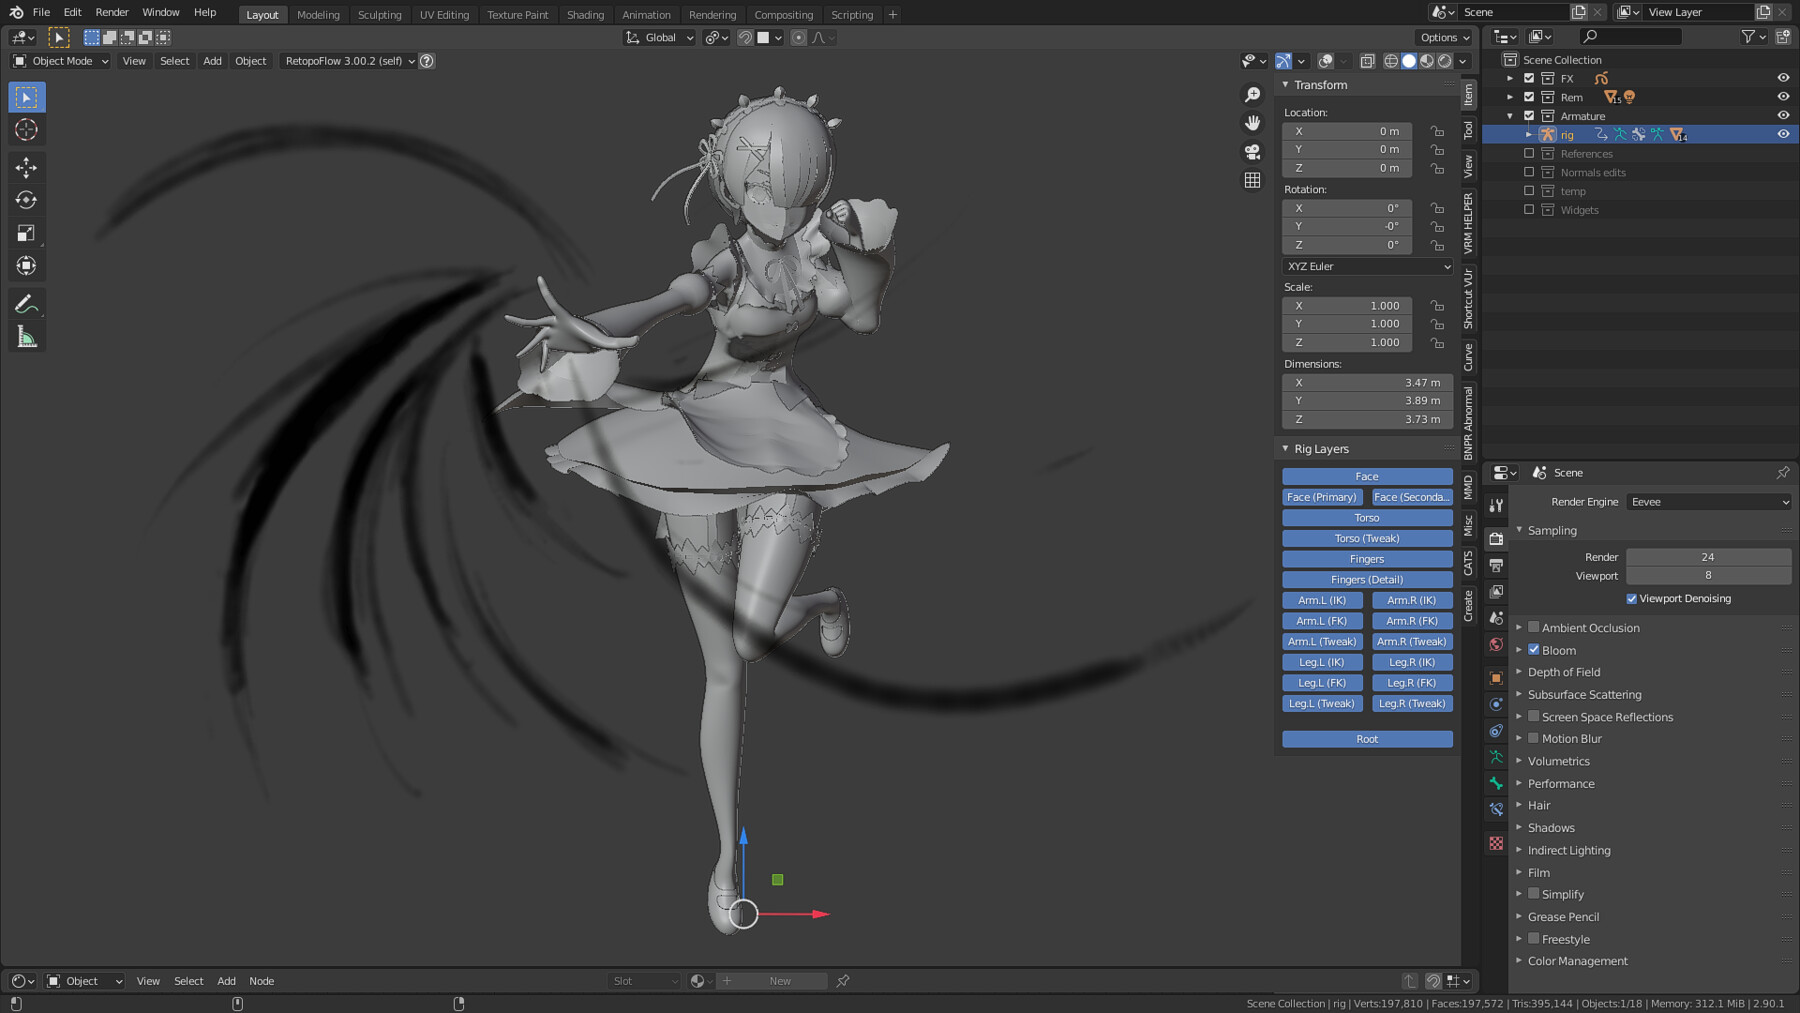Open the Render menu

tap(112, 12)
